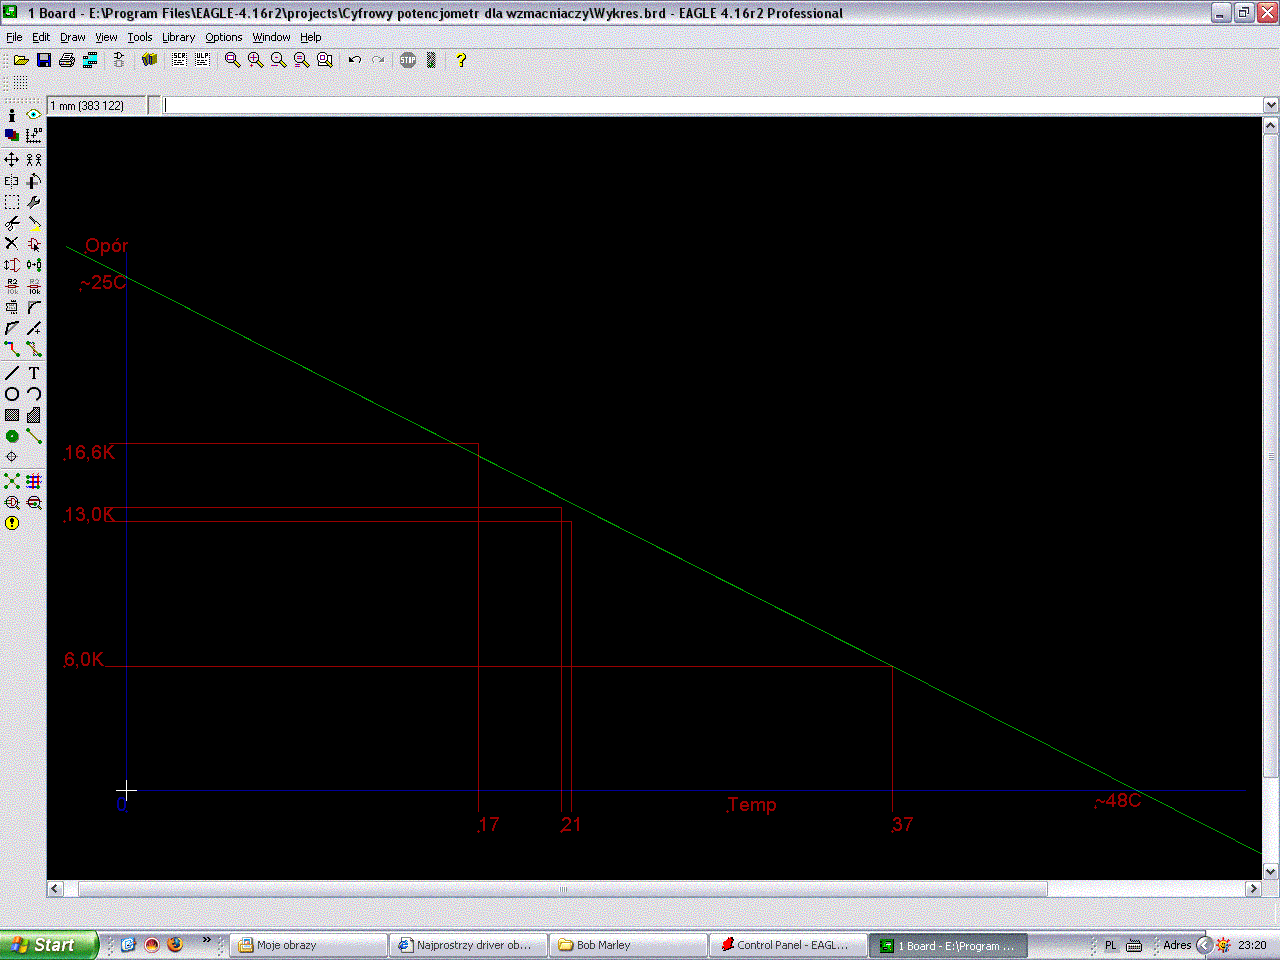Viewport: 1280px width, 960px height.
Task: Select the Circle tool
Action: pos(12,394)
